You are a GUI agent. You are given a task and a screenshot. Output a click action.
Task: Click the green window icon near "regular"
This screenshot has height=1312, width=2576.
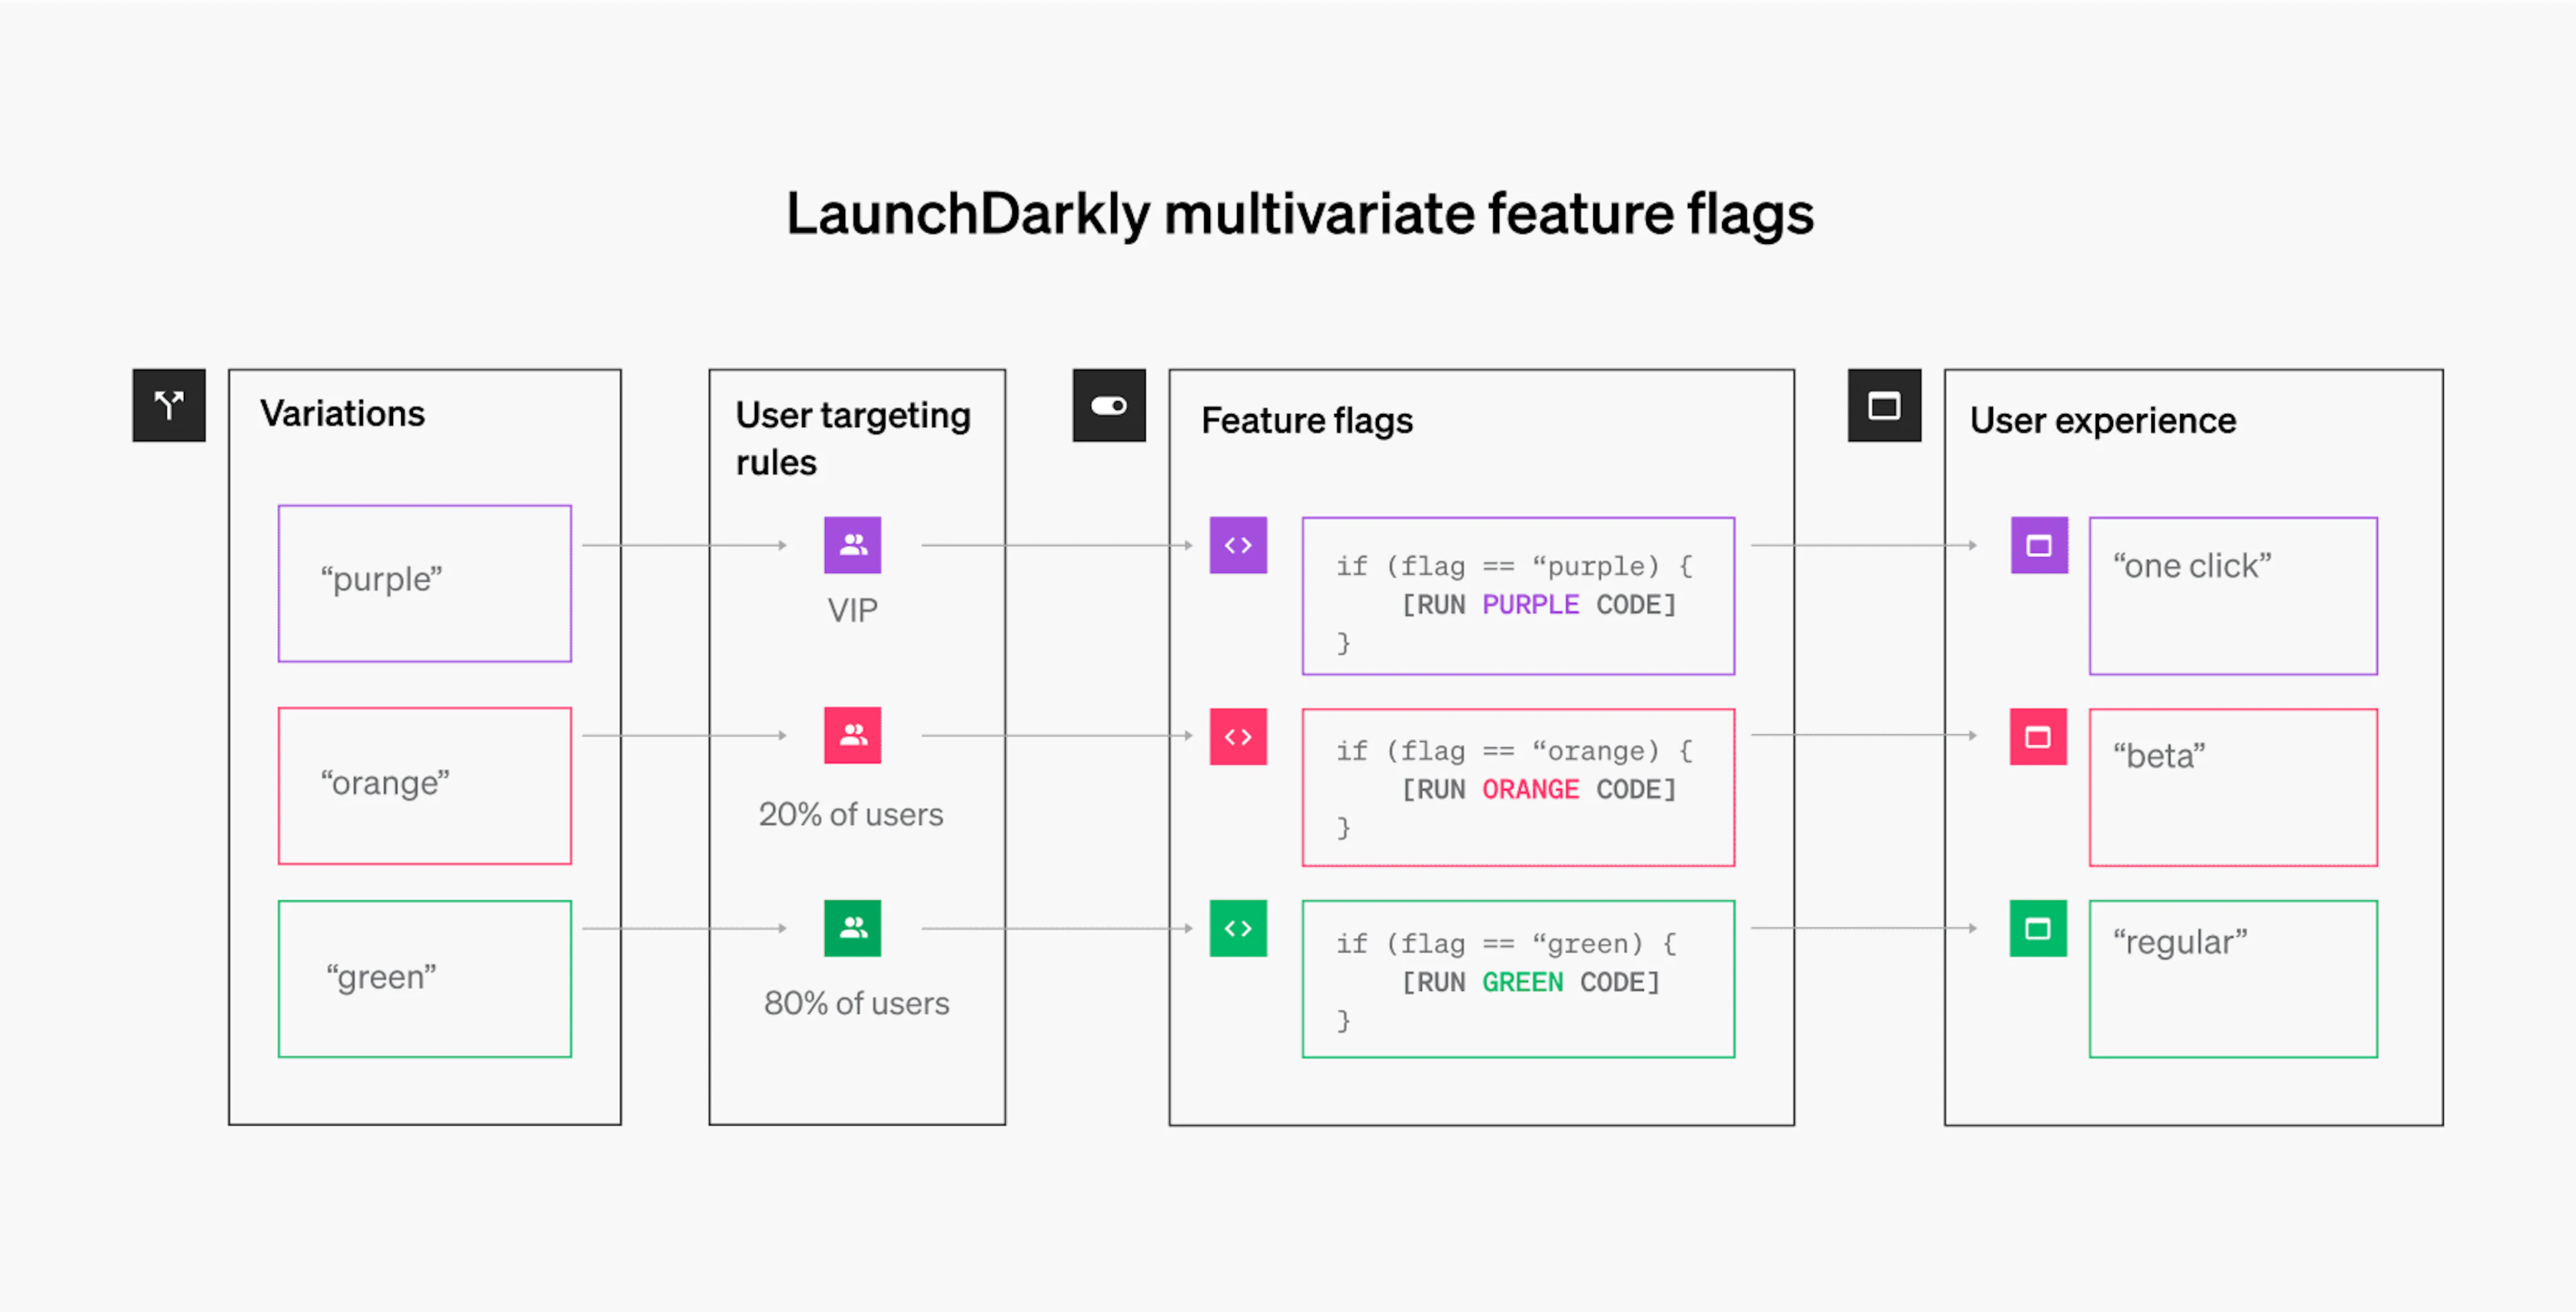click(x=2038, y=928)
